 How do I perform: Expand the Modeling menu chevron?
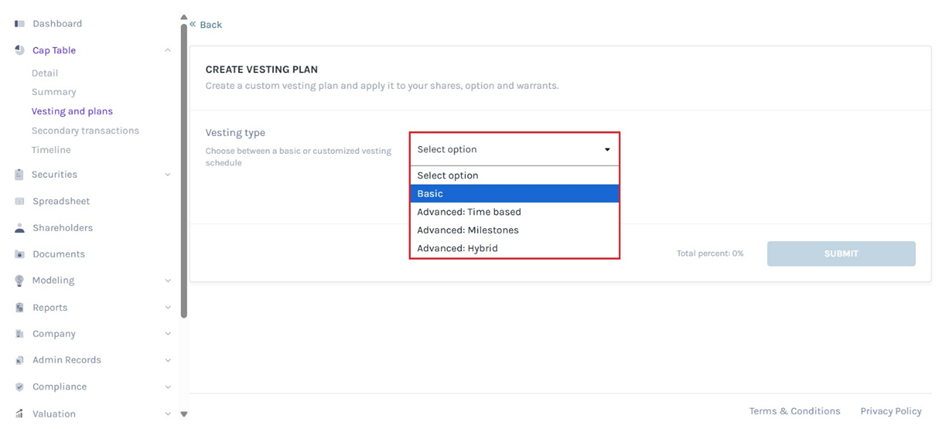tap(168, 280)
